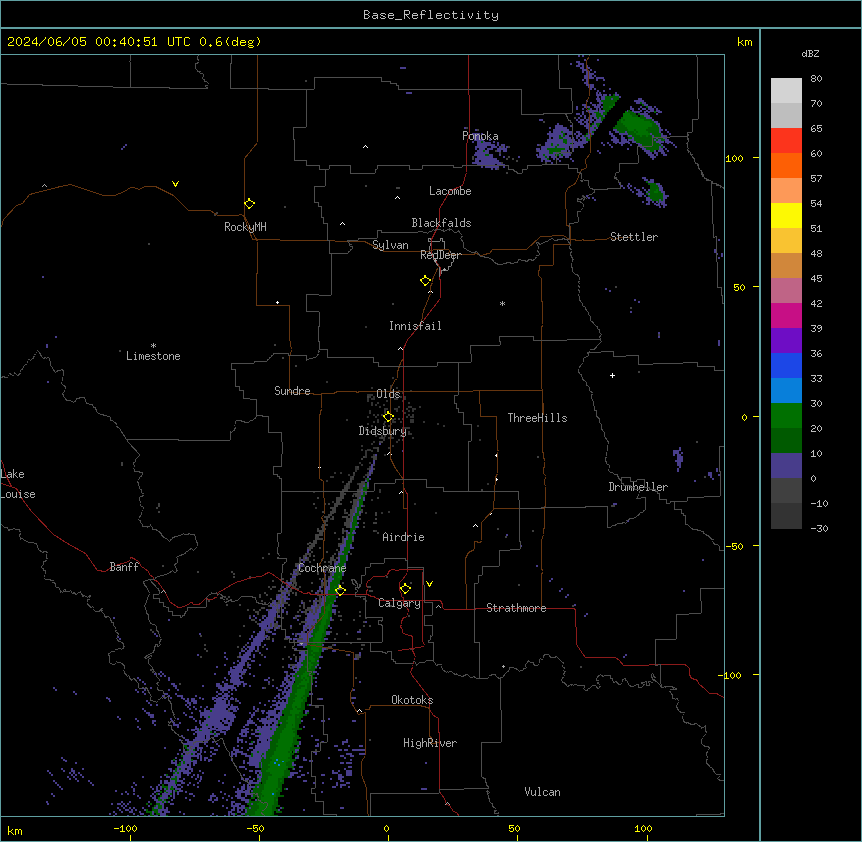Image resolution: width=862 pixels, height=842 pixels.
Task: Click the Airdrie label
Action: [x=403, y=537]
